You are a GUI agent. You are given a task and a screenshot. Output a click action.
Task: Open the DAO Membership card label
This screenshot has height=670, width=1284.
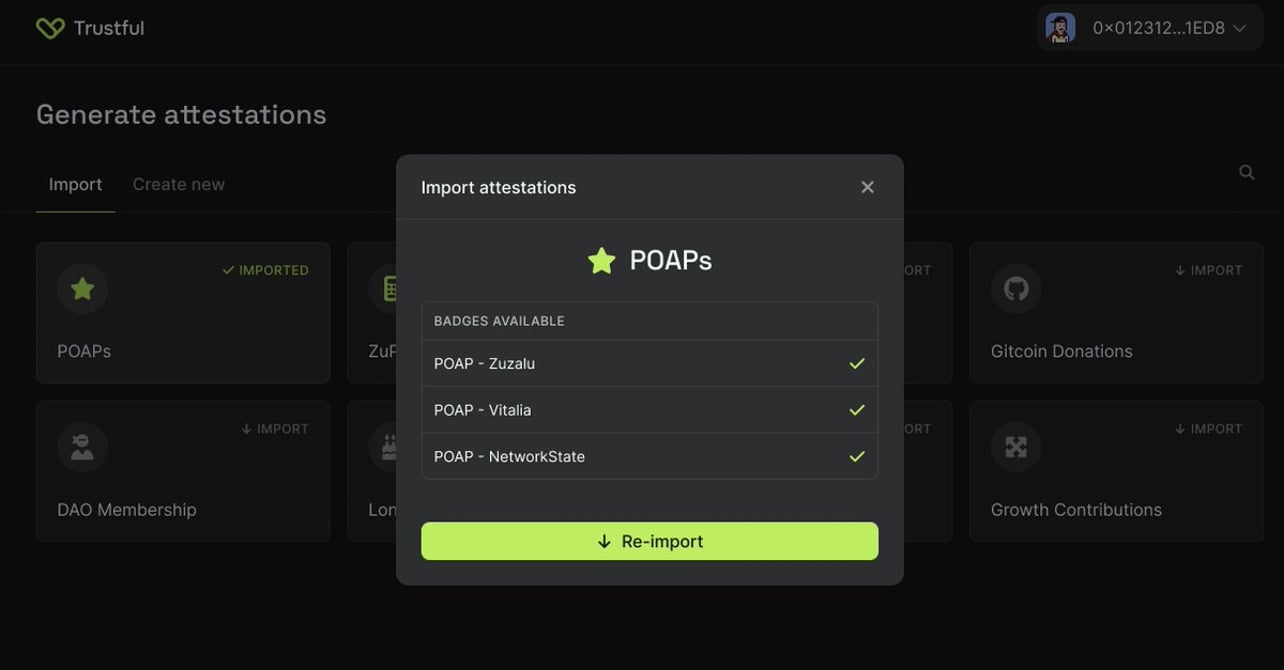tap(127, 510)
